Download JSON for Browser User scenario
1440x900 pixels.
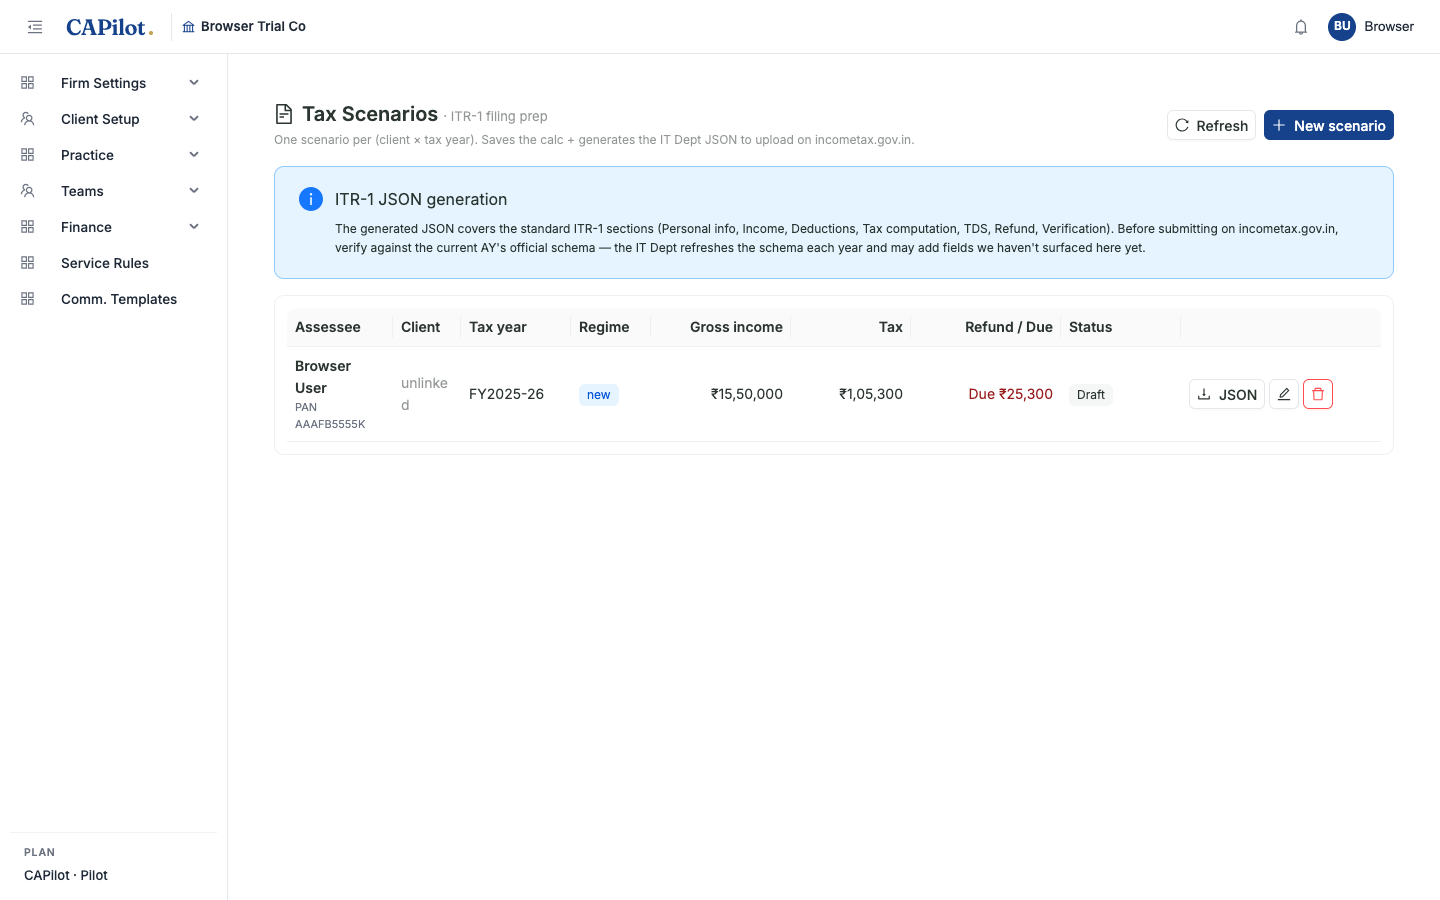coord(1227,394)
